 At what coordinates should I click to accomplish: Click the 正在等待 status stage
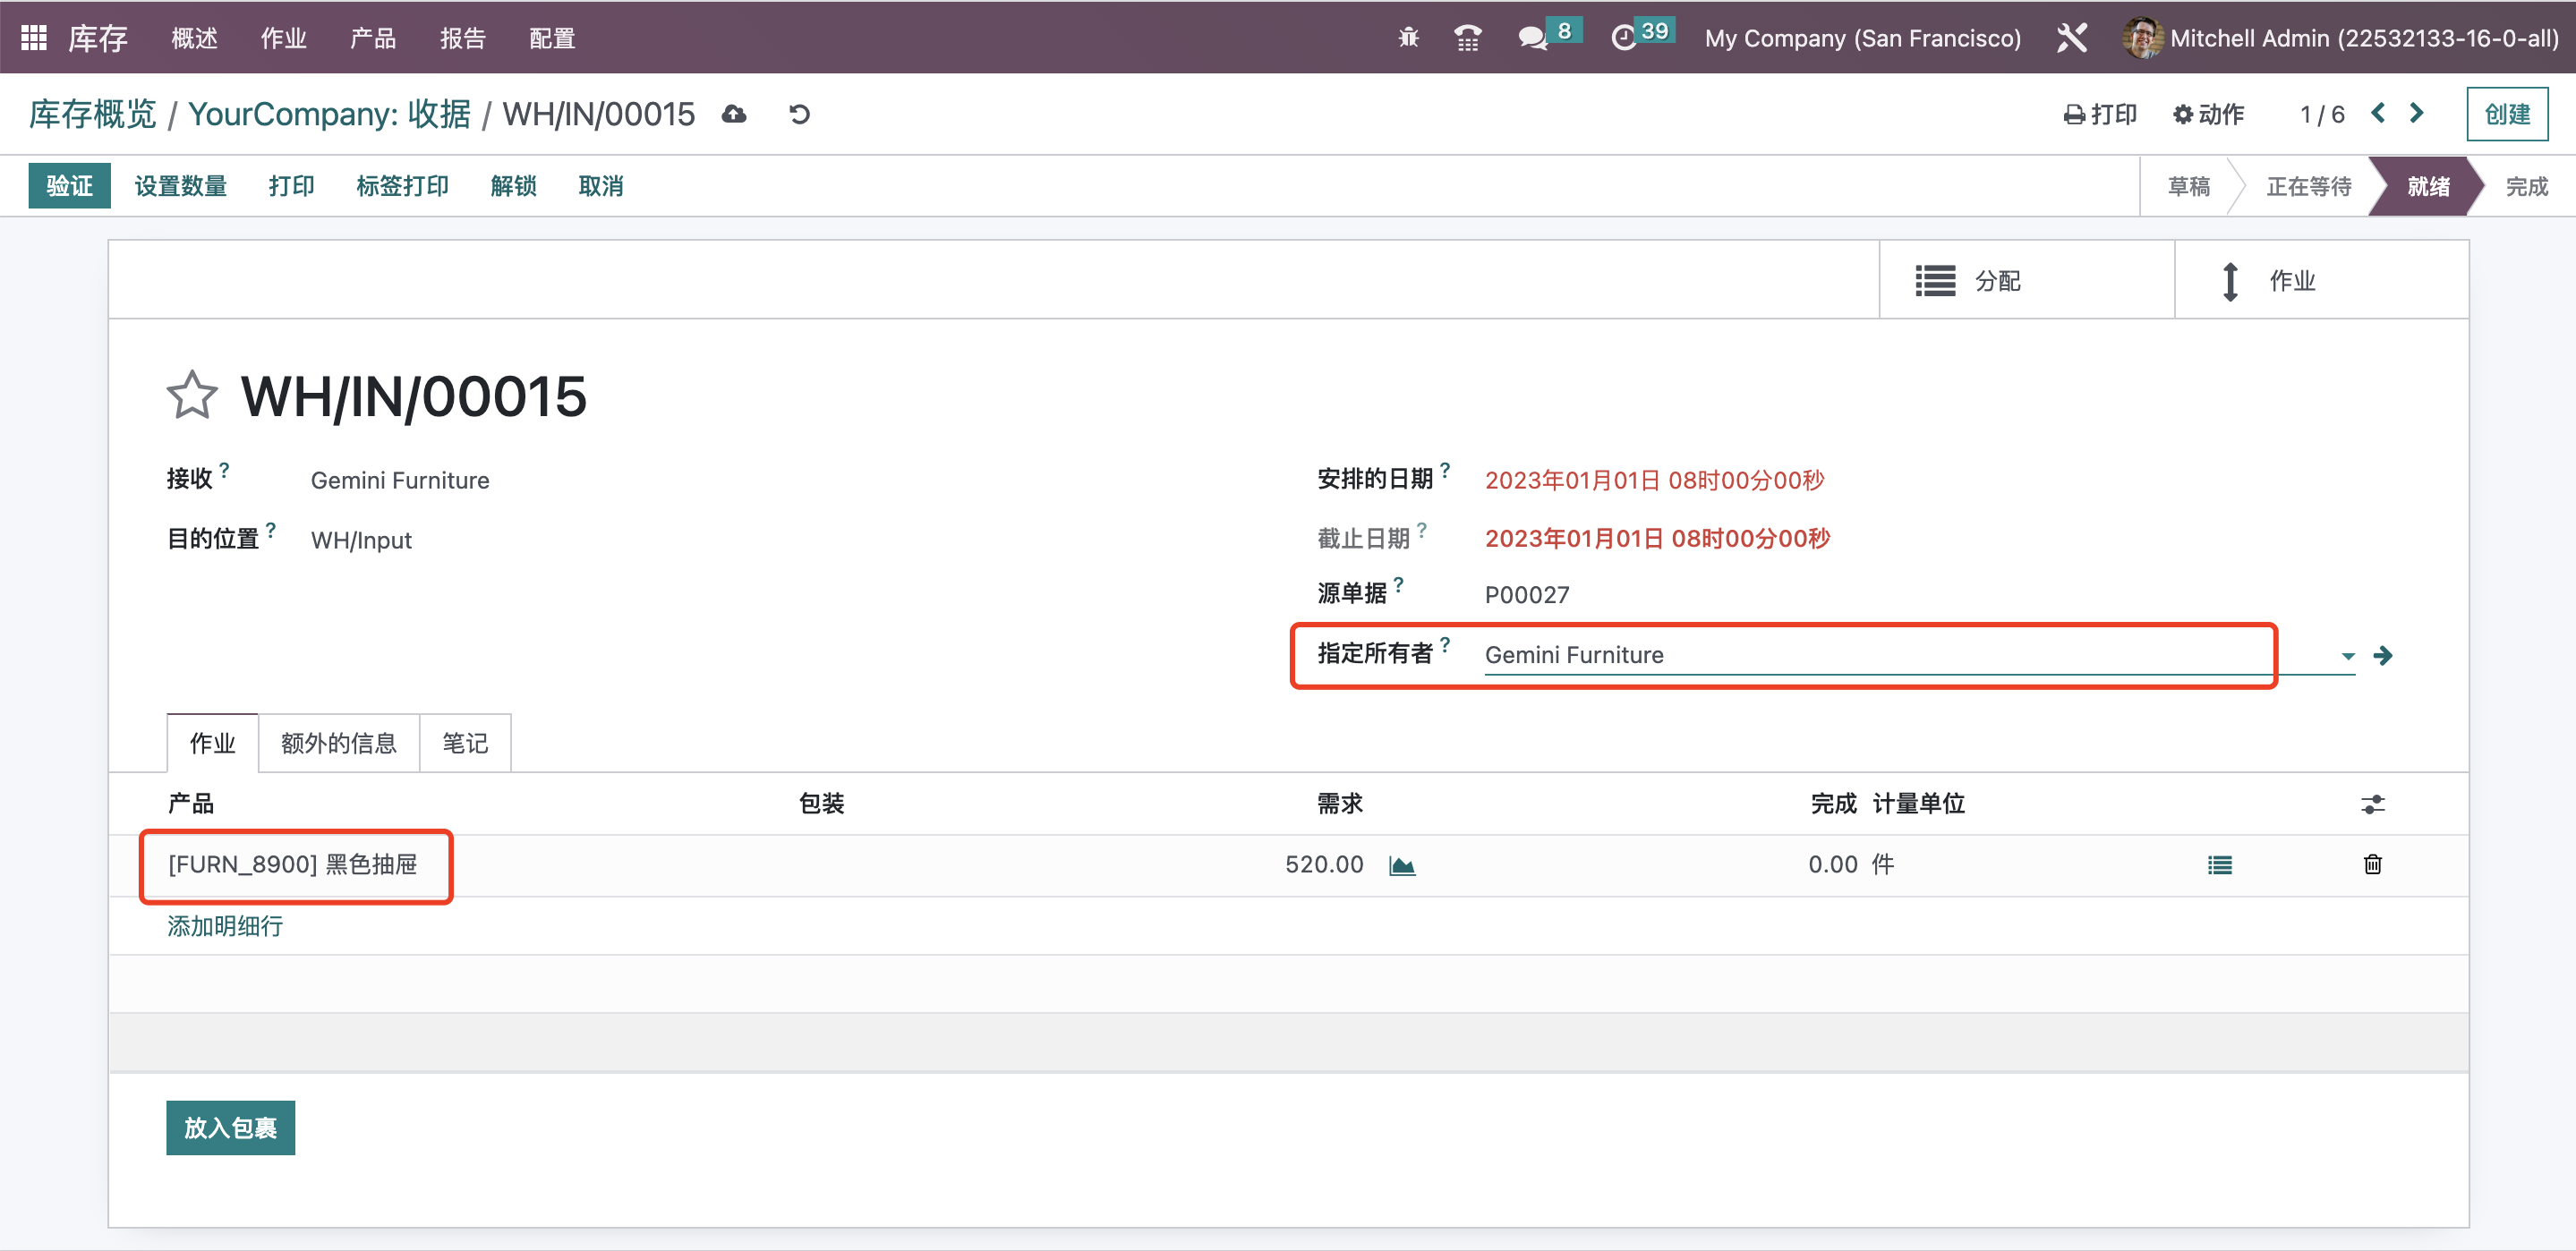pos(2309,186)
